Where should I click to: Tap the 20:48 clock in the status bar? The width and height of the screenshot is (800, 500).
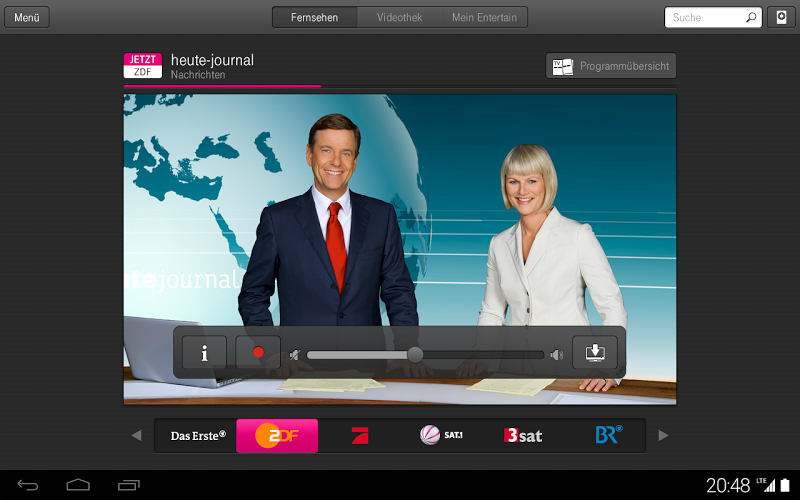pos(728,485)
